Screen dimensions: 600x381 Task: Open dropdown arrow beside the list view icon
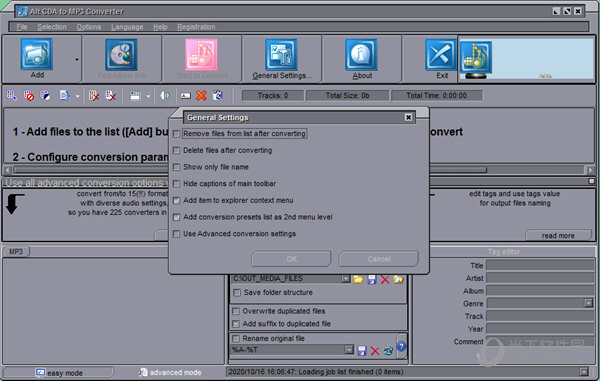coord(148,96)
